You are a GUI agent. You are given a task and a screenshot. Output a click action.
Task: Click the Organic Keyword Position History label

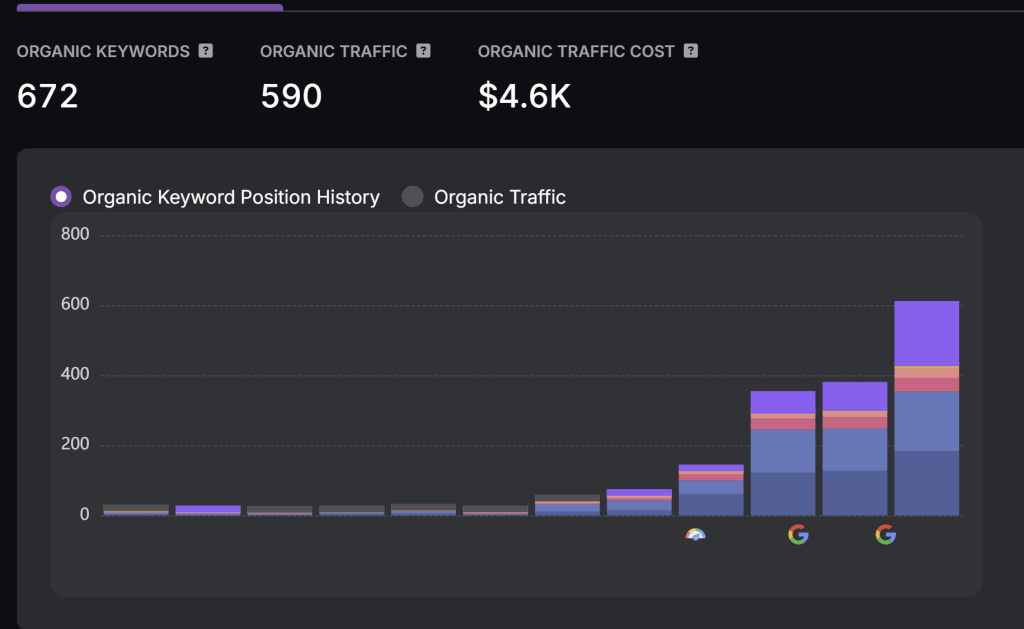(231, 197)
